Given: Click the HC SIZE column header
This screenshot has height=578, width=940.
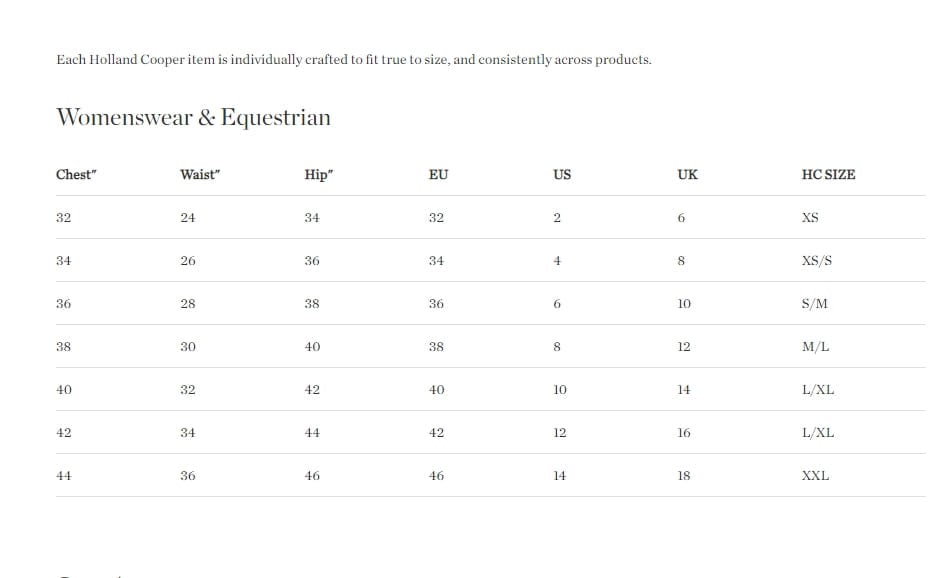Looking at the screenshot, I should 828,175.
